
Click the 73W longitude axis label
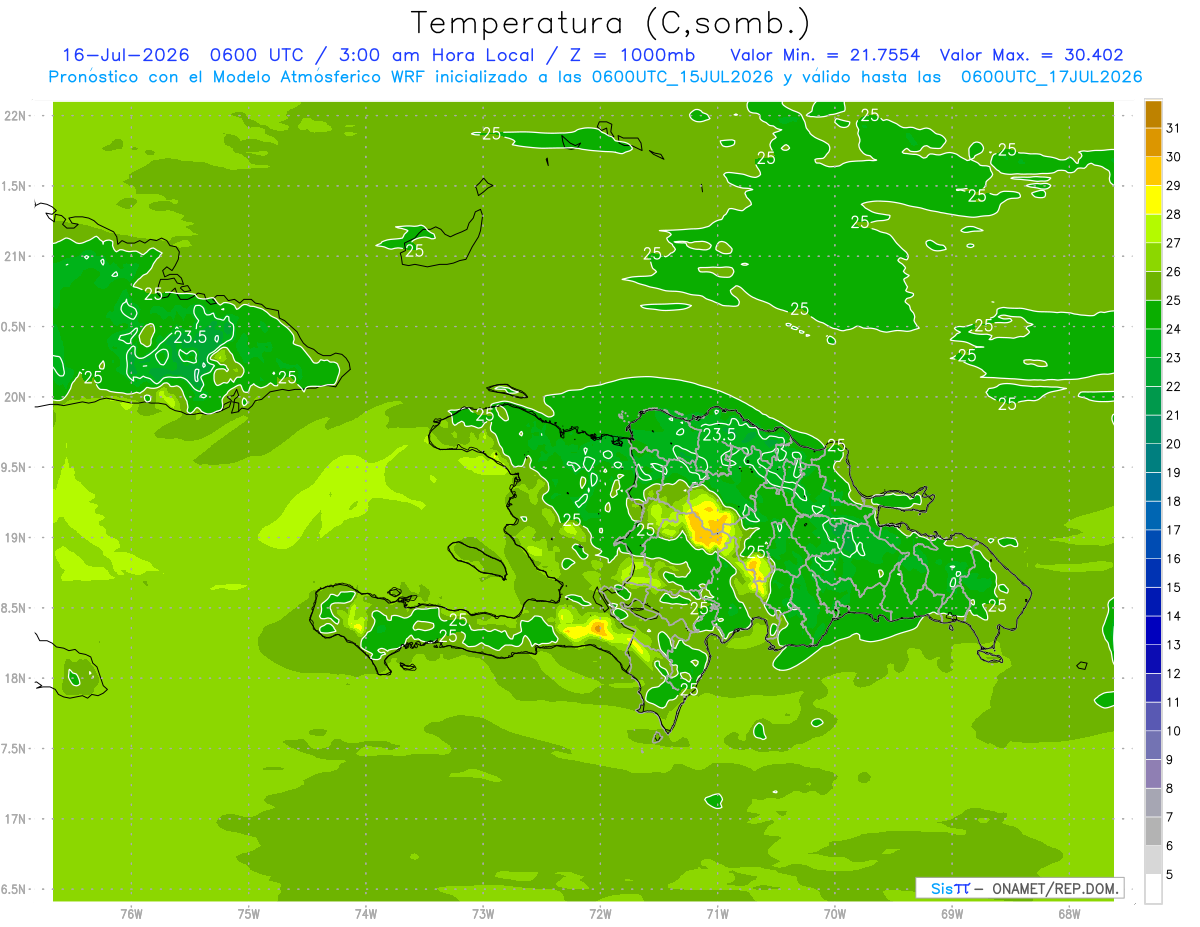483,914
